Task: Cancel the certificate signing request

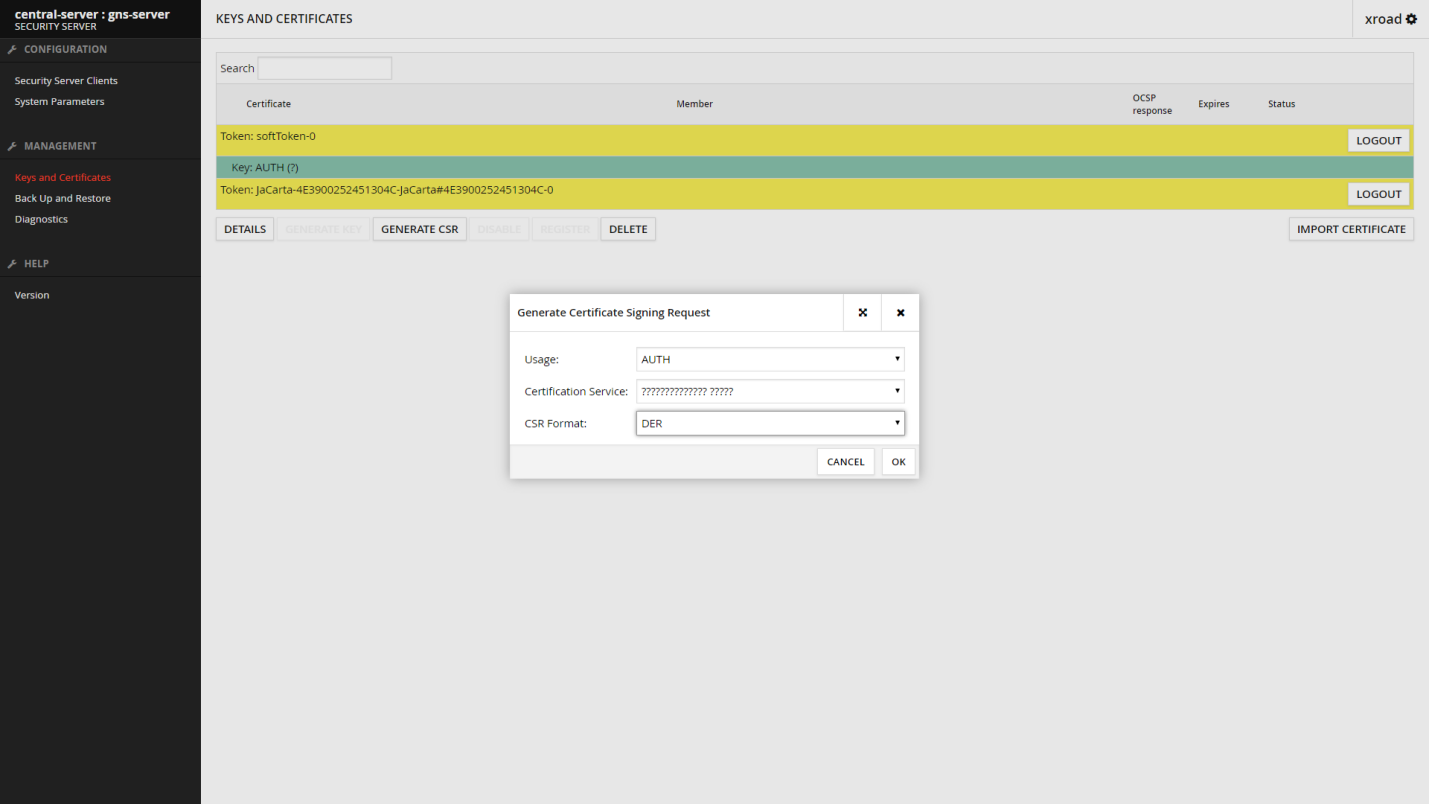Action: 845,461
